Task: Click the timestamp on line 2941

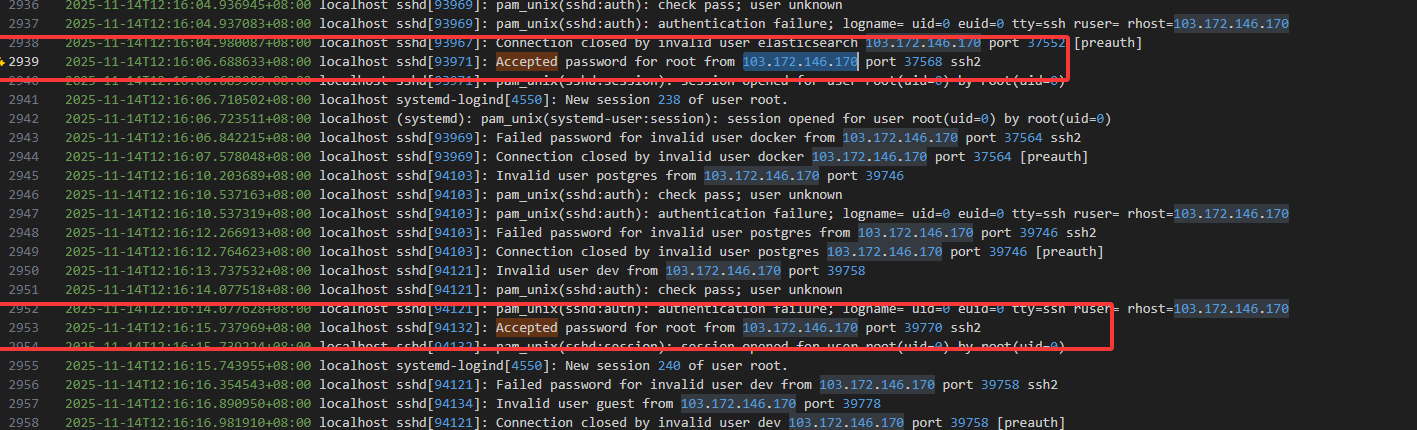Action: pos(188,100)
